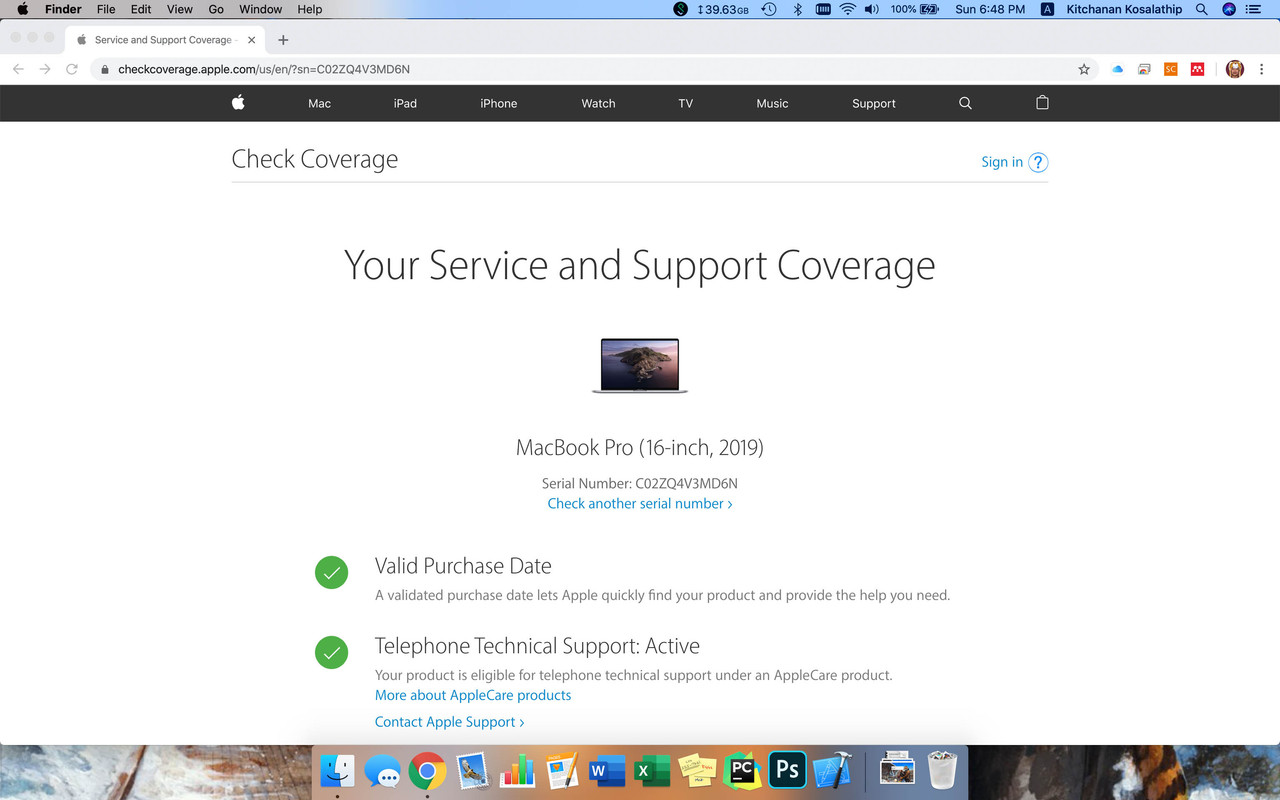Open the Bluetooth menu bar icon
The image size is (1280, 800).
[x=797, y=9]
